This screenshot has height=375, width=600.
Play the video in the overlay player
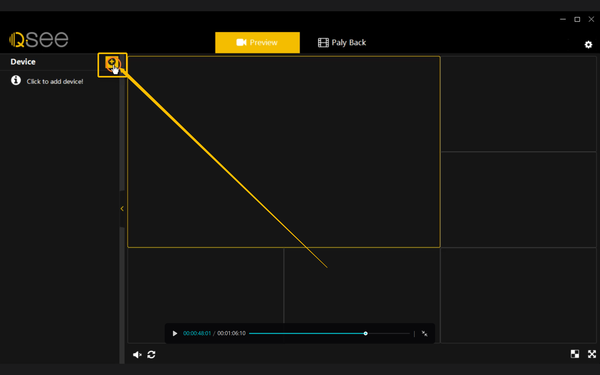coord(175,333)
